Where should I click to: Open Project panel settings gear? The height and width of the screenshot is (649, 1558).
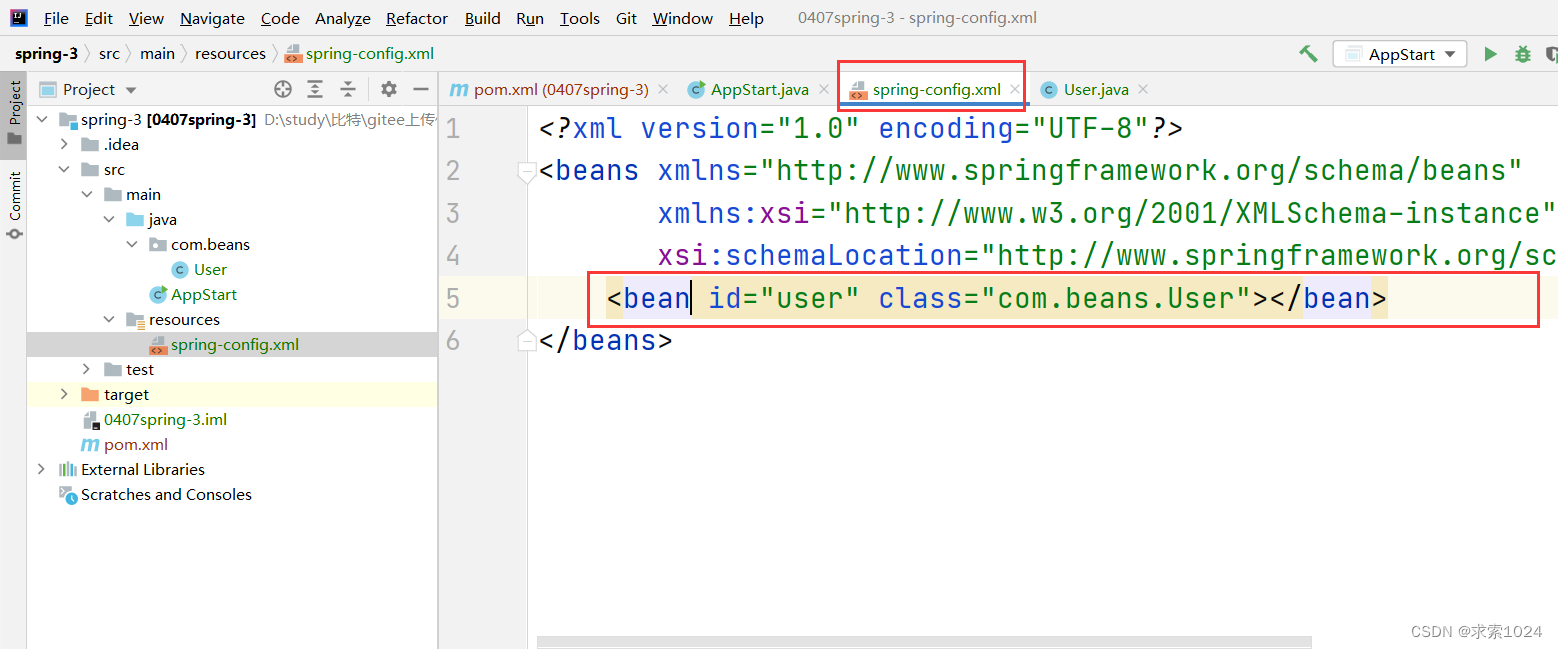click(389, 89)
